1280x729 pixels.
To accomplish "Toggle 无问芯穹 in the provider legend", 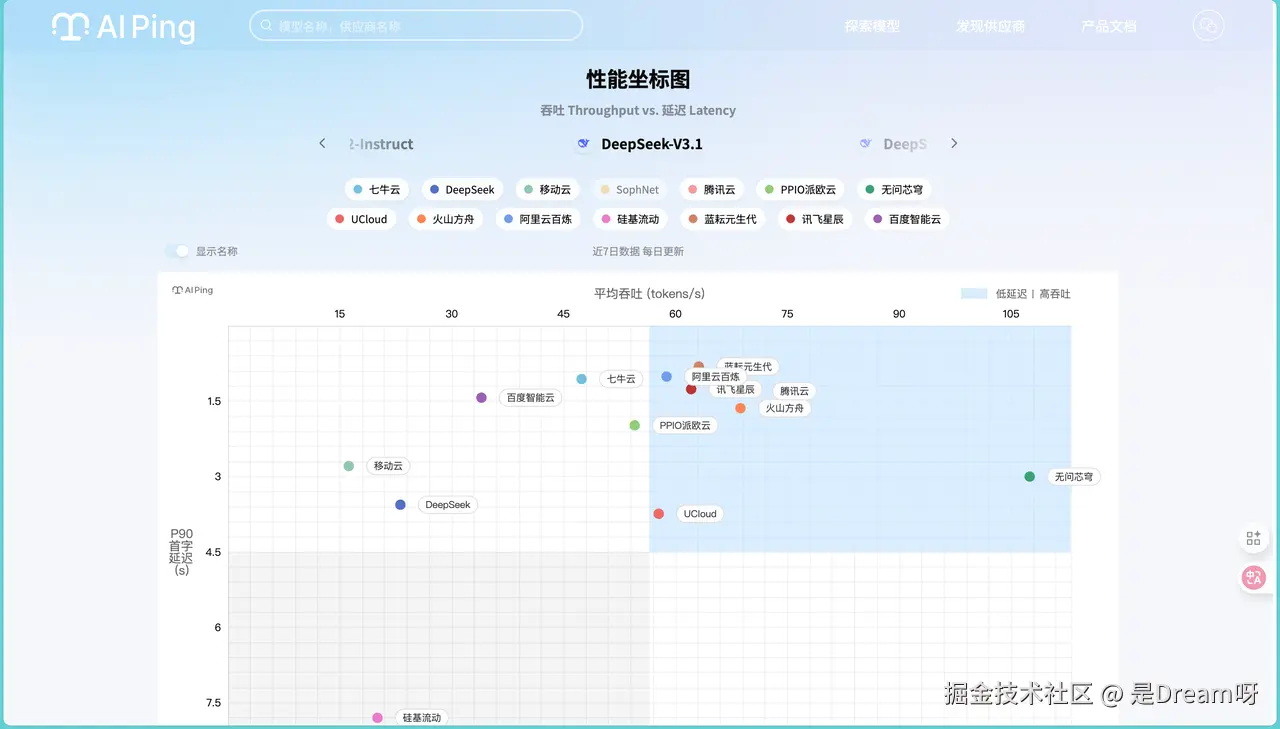I will click(895, 189).
